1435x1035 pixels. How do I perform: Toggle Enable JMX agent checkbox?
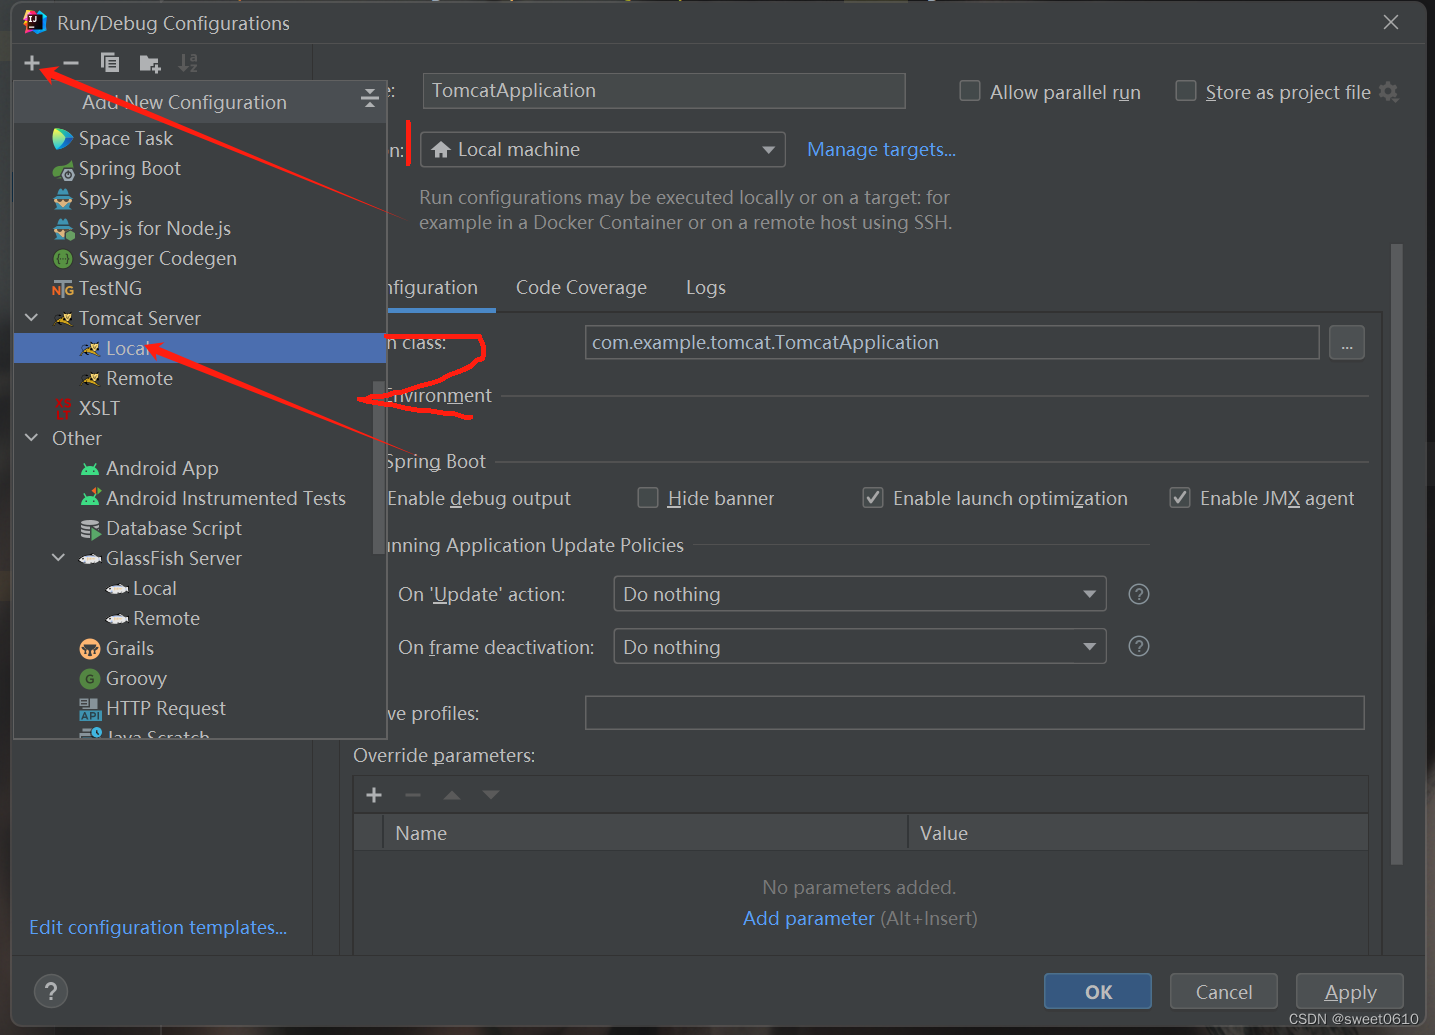point(1180,498)
